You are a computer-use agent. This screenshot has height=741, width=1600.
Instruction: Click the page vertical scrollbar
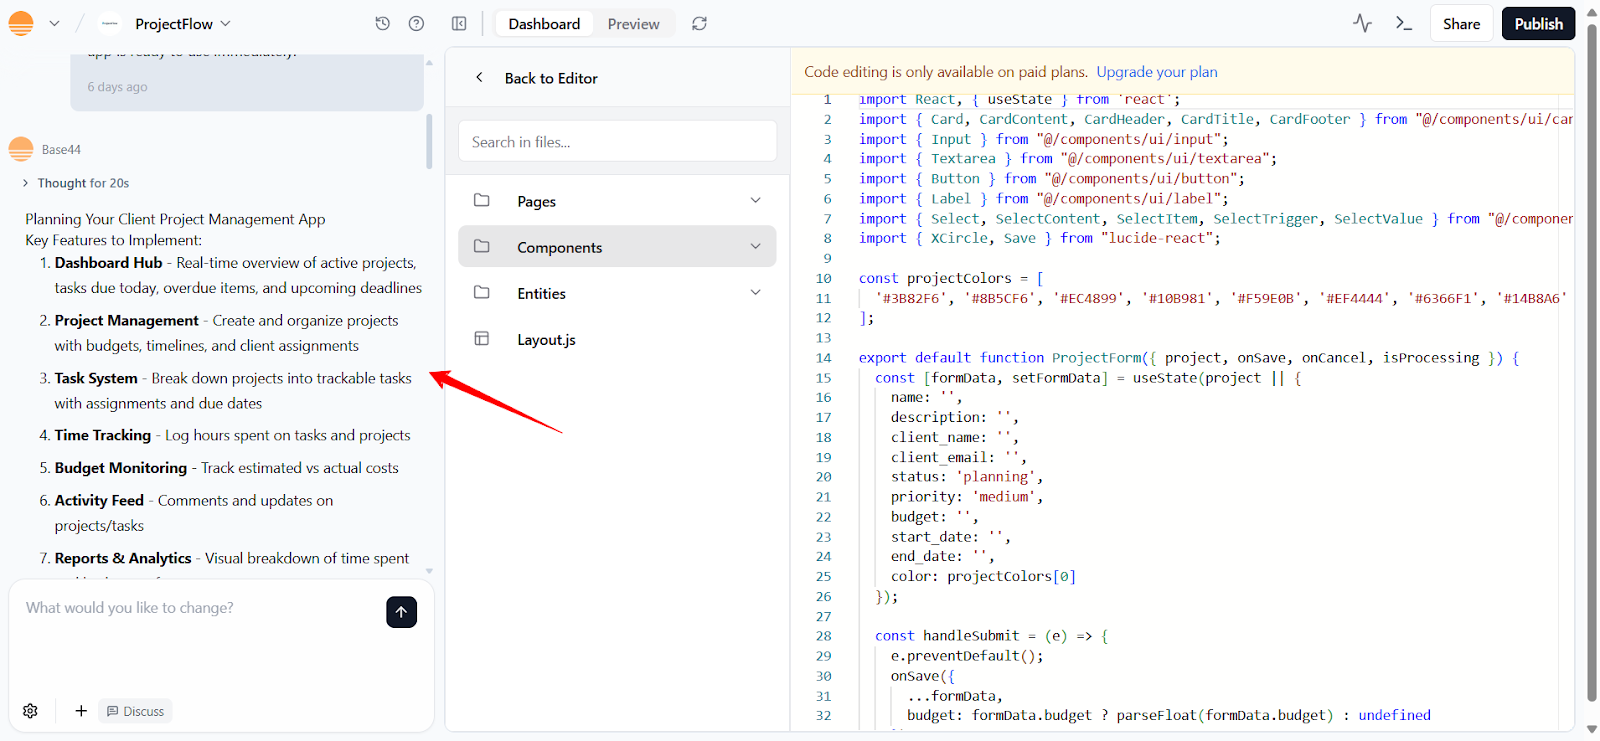(x=1592, y=360)
